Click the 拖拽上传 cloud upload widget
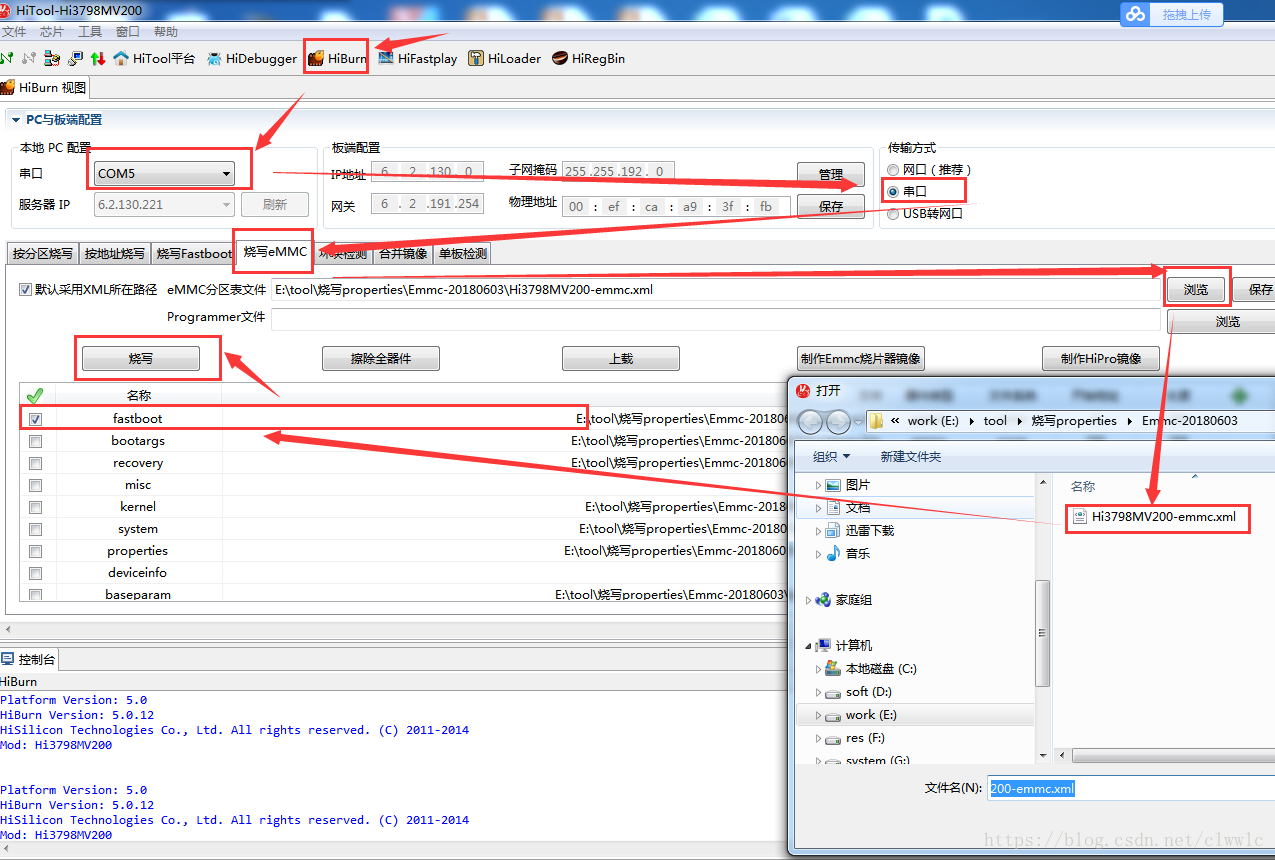Viewport: 1275px width, 860px height. point(1172,14)
